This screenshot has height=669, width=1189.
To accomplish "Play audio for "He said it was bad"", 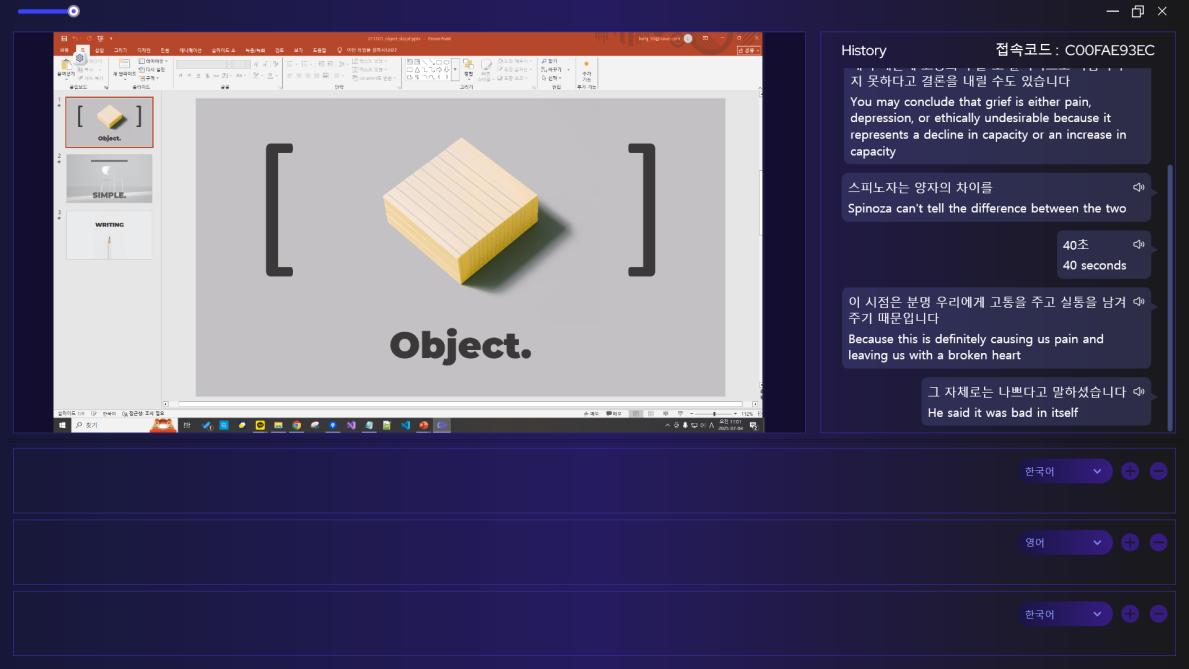I will pyautogui.click(x=1138, y=392).
